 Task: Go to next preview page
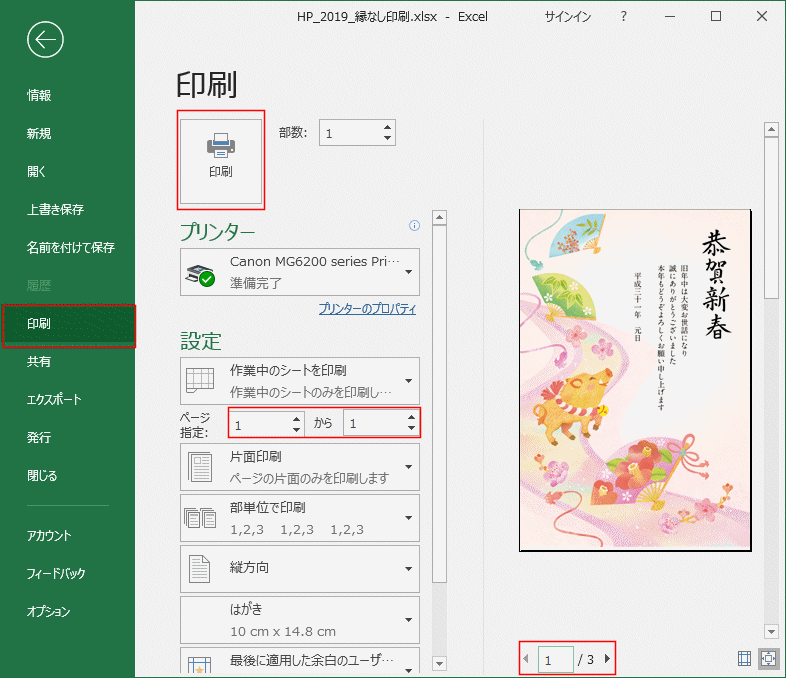[608, 658]
